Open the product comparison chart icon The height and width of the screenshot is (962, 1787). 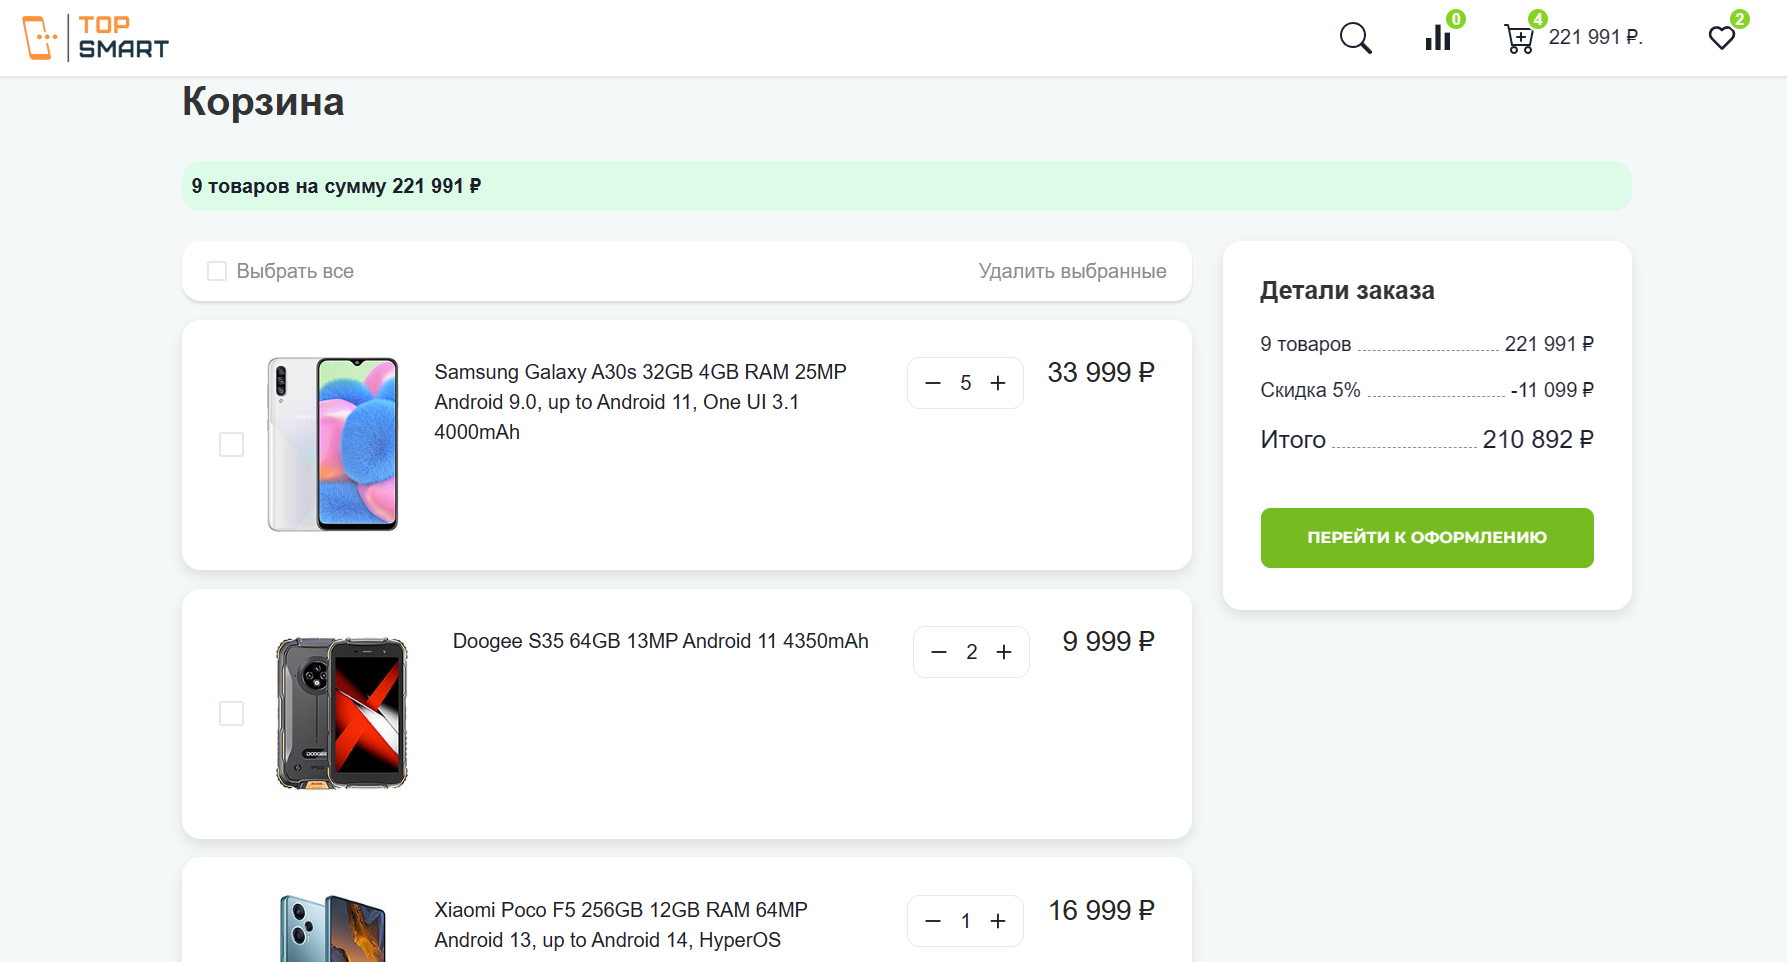1438,38
